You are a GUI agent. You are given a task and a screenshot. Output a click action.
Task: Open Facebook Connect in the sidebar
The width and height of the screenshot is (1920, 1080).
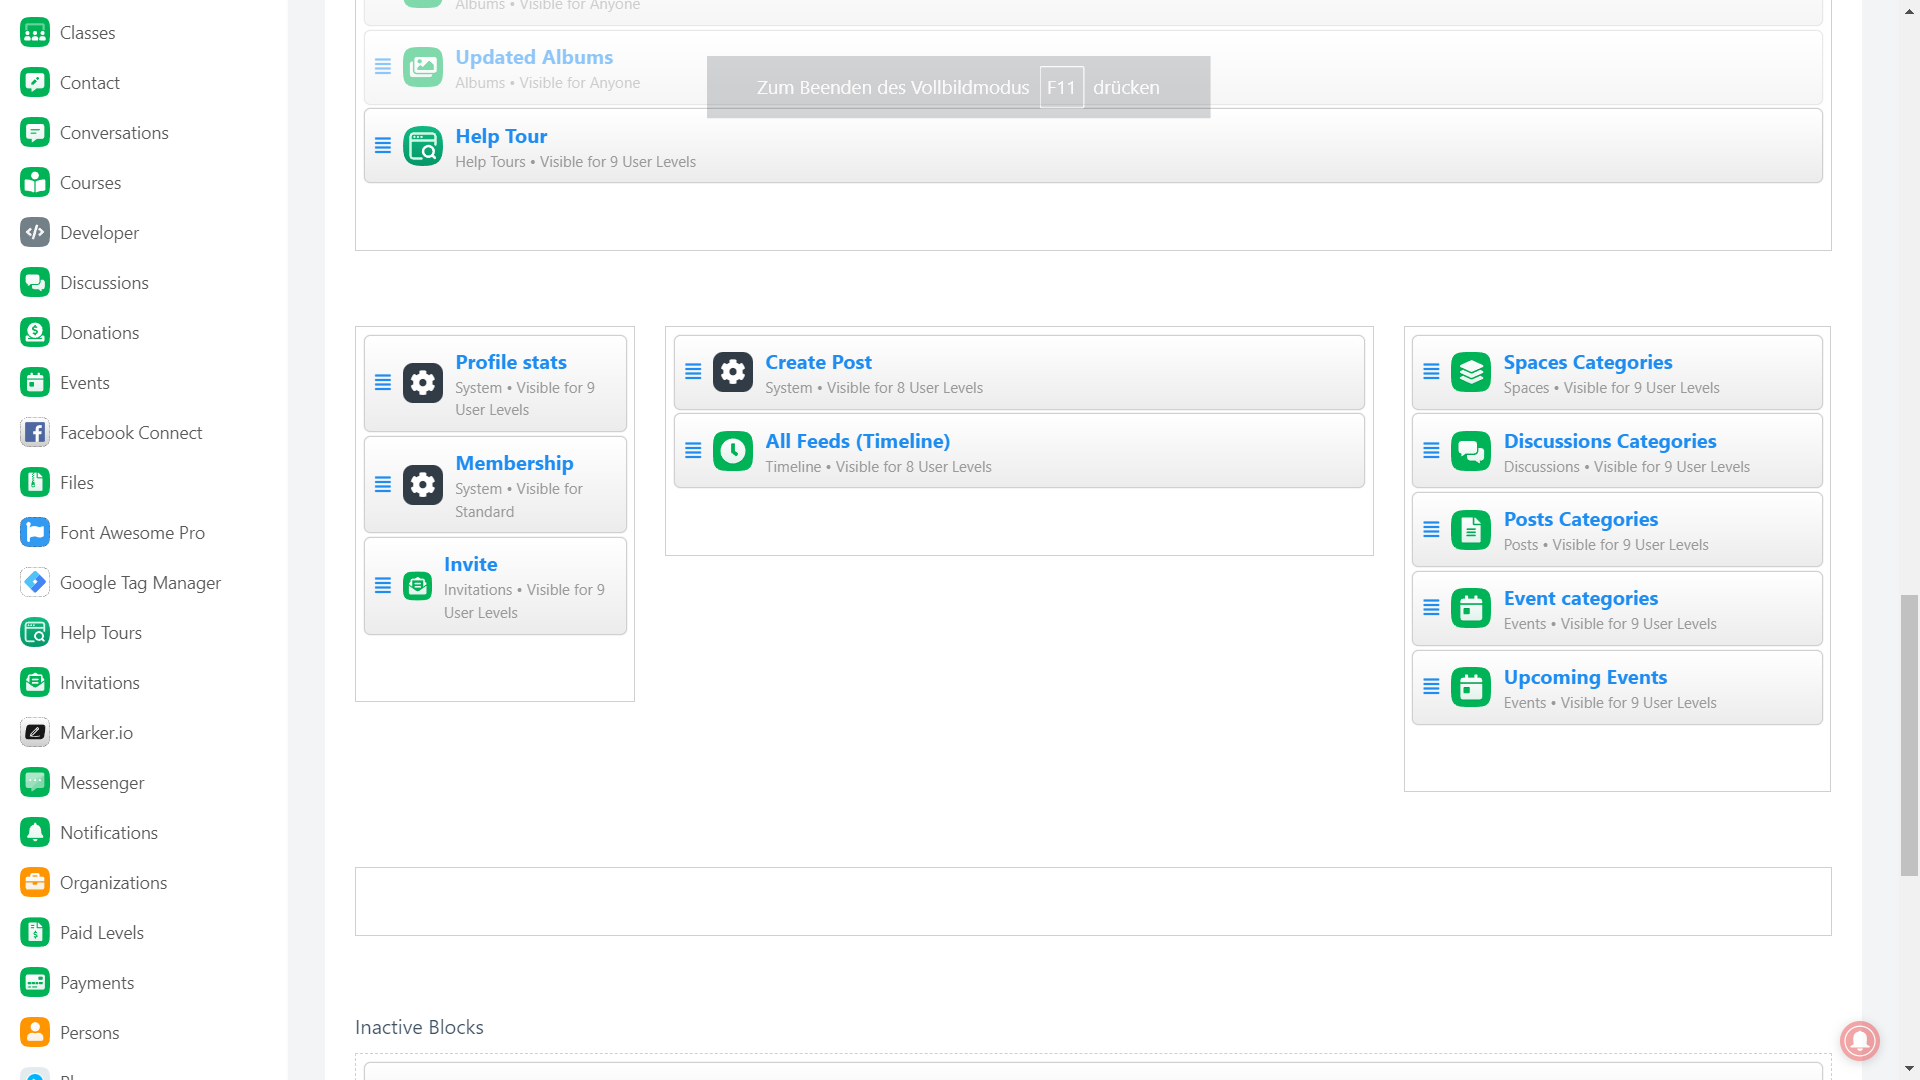(x=130, y=433)
